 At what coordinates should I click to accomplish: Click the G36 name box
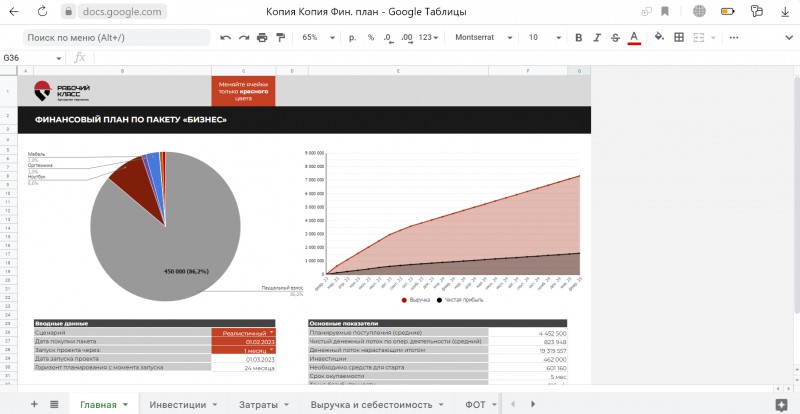point(28,58)
